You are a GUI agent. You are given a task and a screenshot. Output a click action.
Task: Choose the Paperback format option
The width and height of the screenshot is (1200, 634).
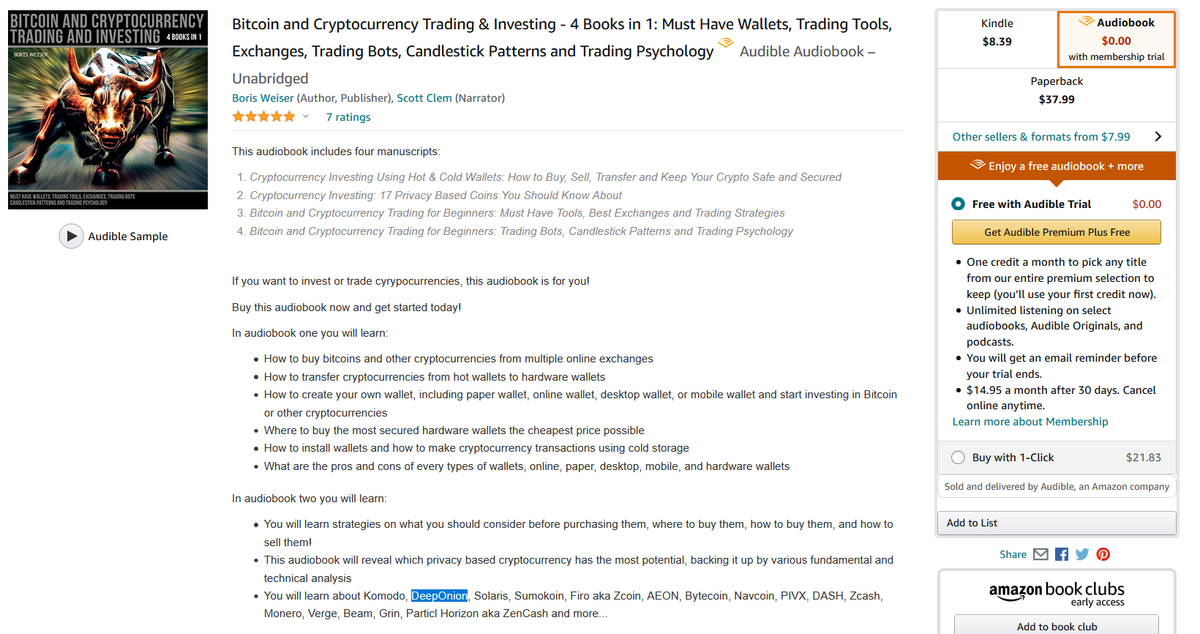click(1057, 90)
